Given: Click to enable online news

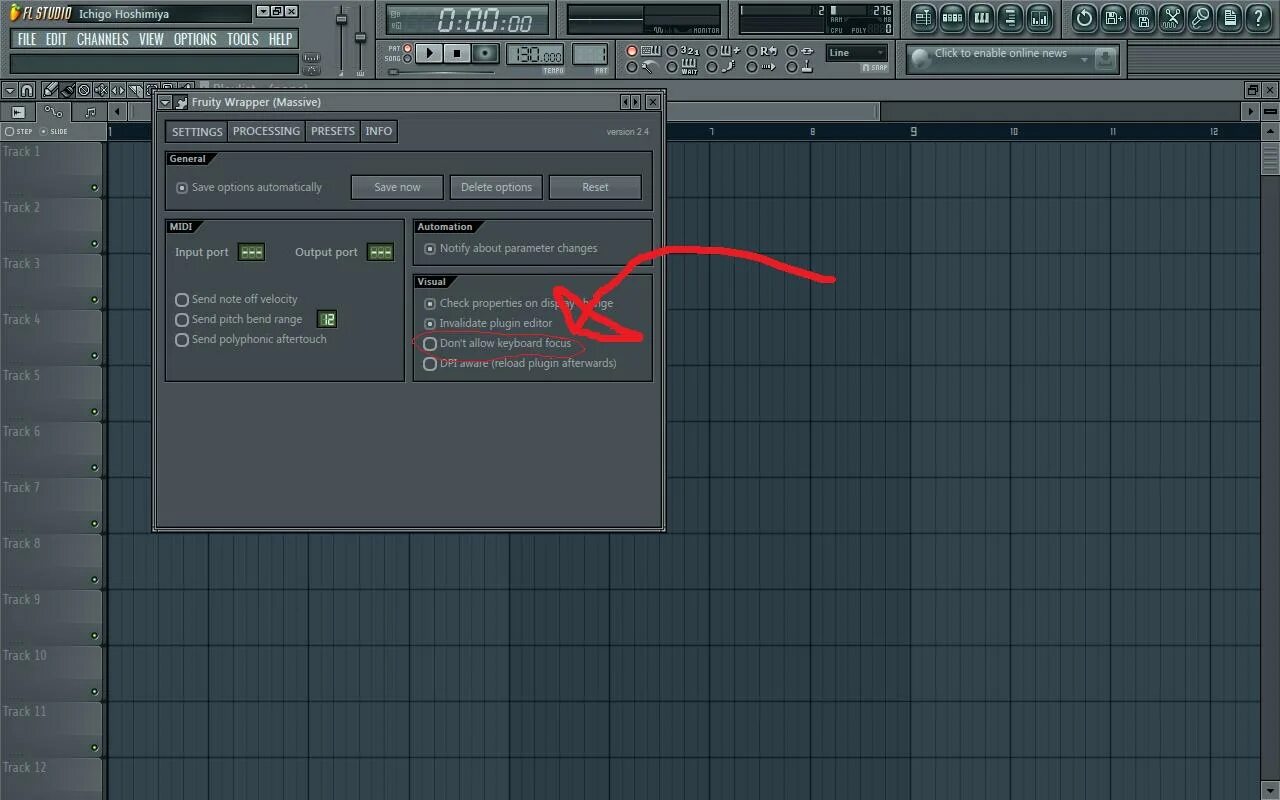Looking at the screenshot, I should (1000, 54).
